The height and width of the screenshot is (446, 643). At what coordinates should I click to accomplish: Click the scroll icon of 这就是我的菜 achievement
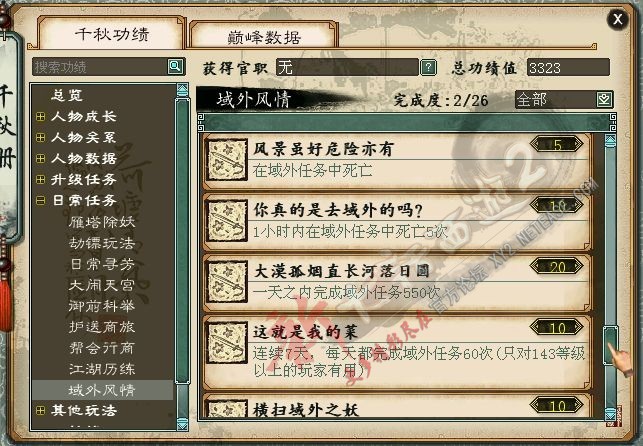(x=226, y=343)
